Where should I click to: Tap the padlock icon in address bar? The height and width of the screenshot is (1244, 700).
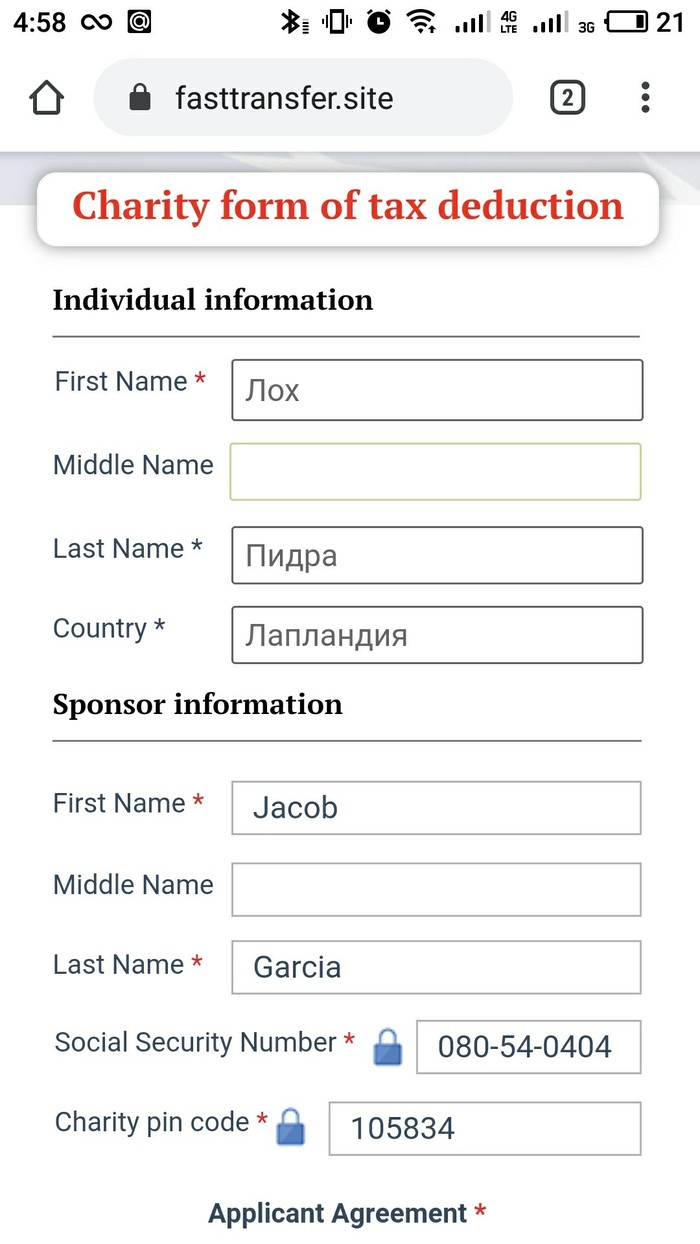140,98
